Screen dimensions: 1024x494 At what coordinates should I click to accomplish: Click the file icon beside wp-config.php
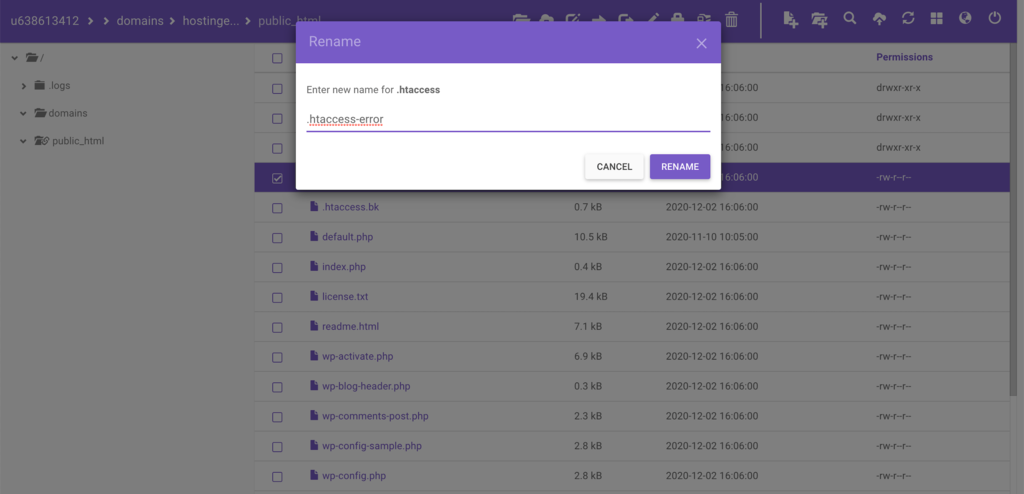click(x=314, y=476)
